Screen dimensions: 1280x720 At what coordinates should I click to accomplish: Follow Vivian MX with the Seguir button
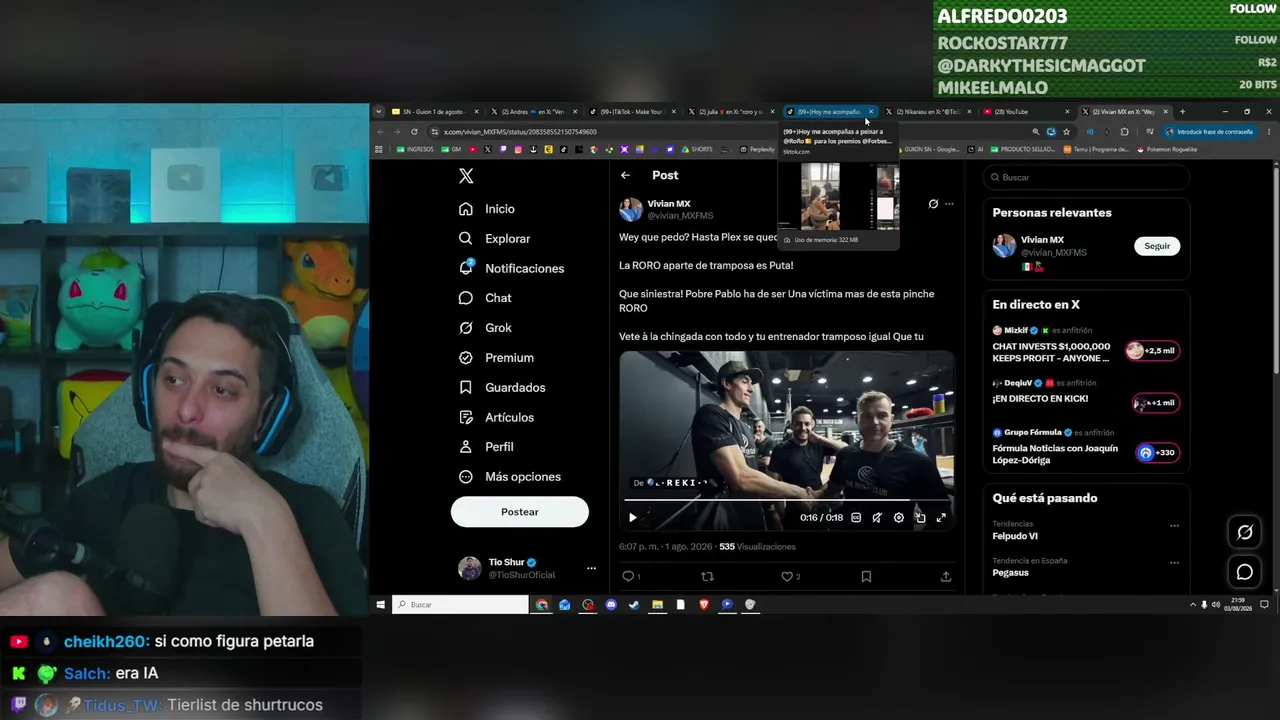point(1157,246)
